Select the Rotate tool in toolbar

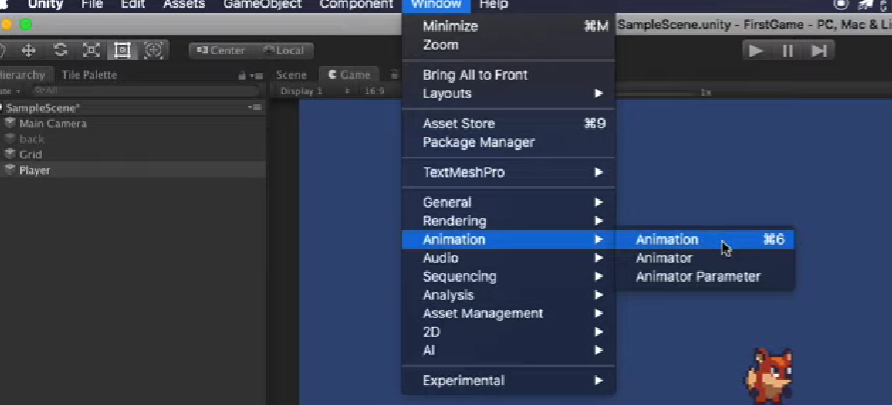coord(60,51)
